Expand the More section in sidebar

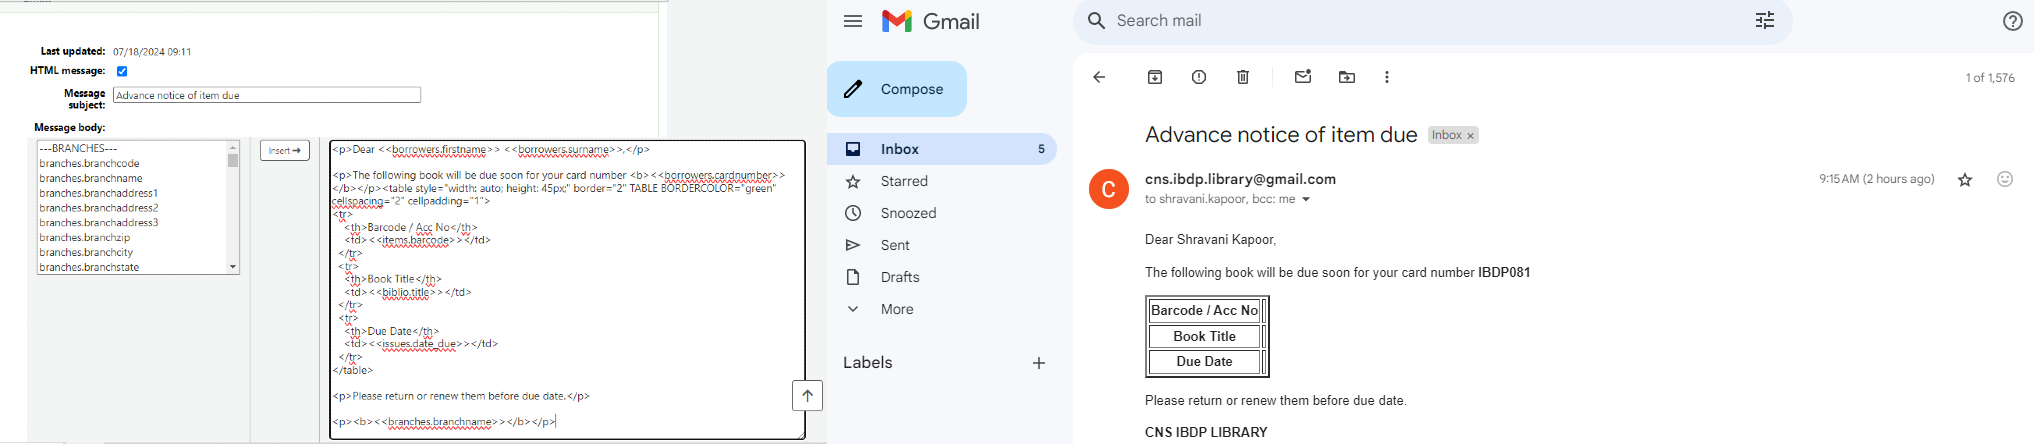coord(896,309)
